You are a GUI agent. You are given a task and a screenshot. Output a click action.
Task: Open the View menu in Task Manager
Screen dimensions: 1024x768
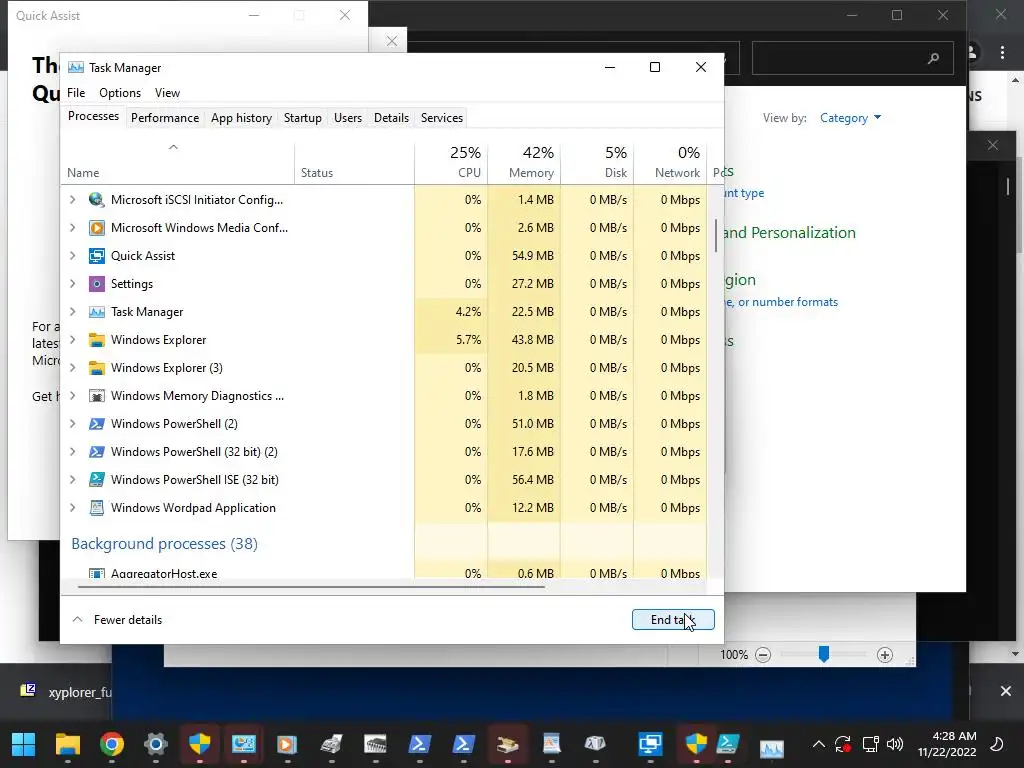coord(167,93)
